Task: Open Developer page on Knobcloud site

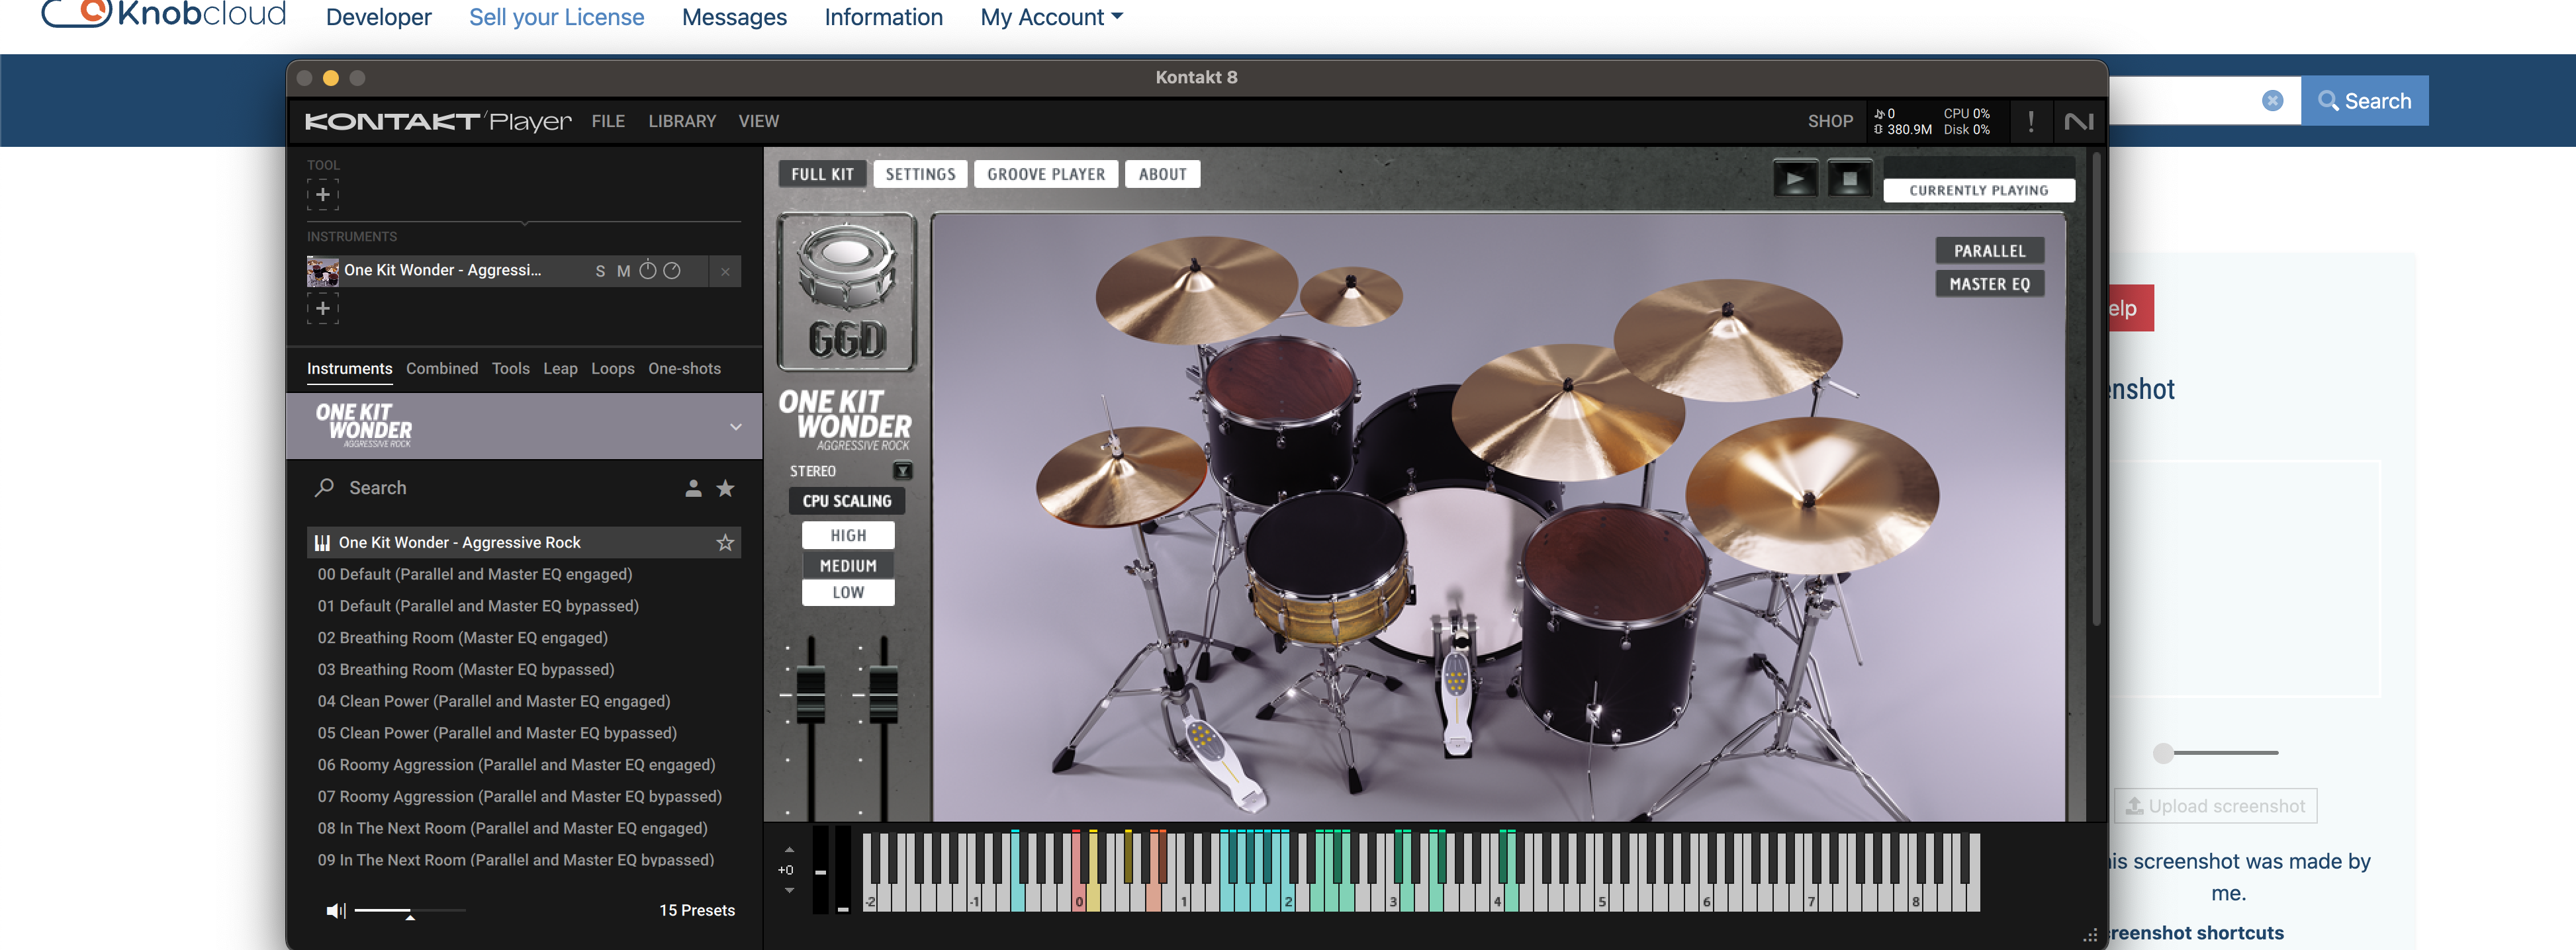Action: tap(379, 17)
